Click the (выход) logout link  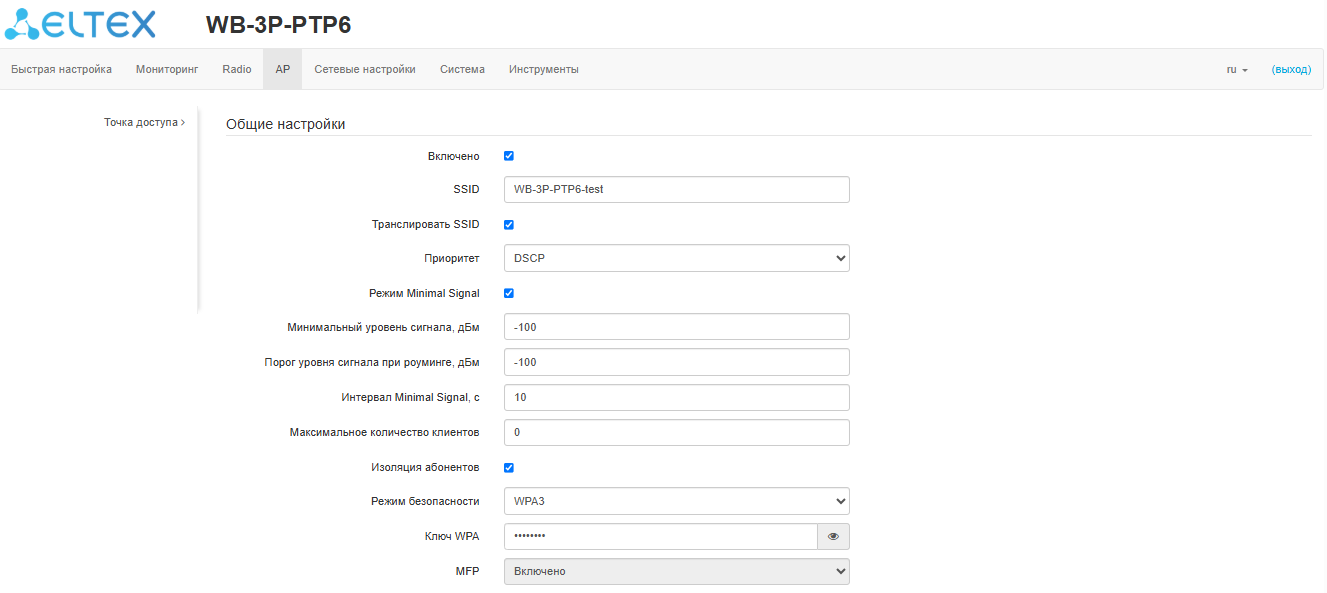tap(1291, 70)
